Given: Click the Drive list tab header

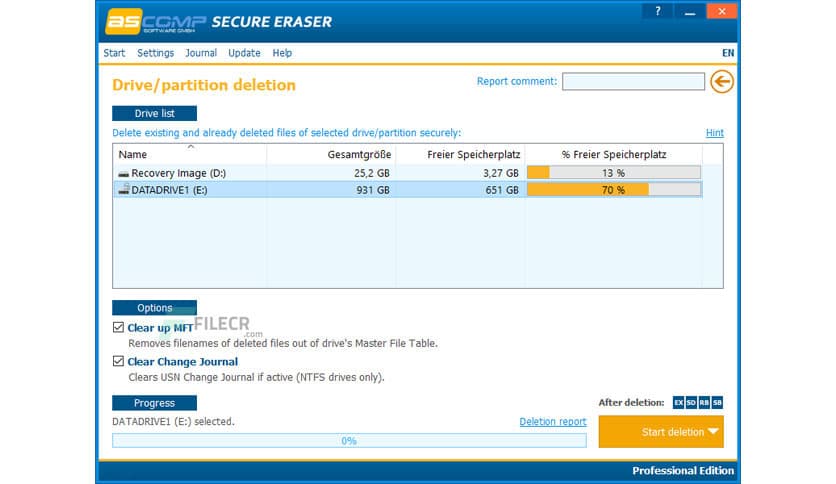Looking at the screenshot, I should pos(154,114).
